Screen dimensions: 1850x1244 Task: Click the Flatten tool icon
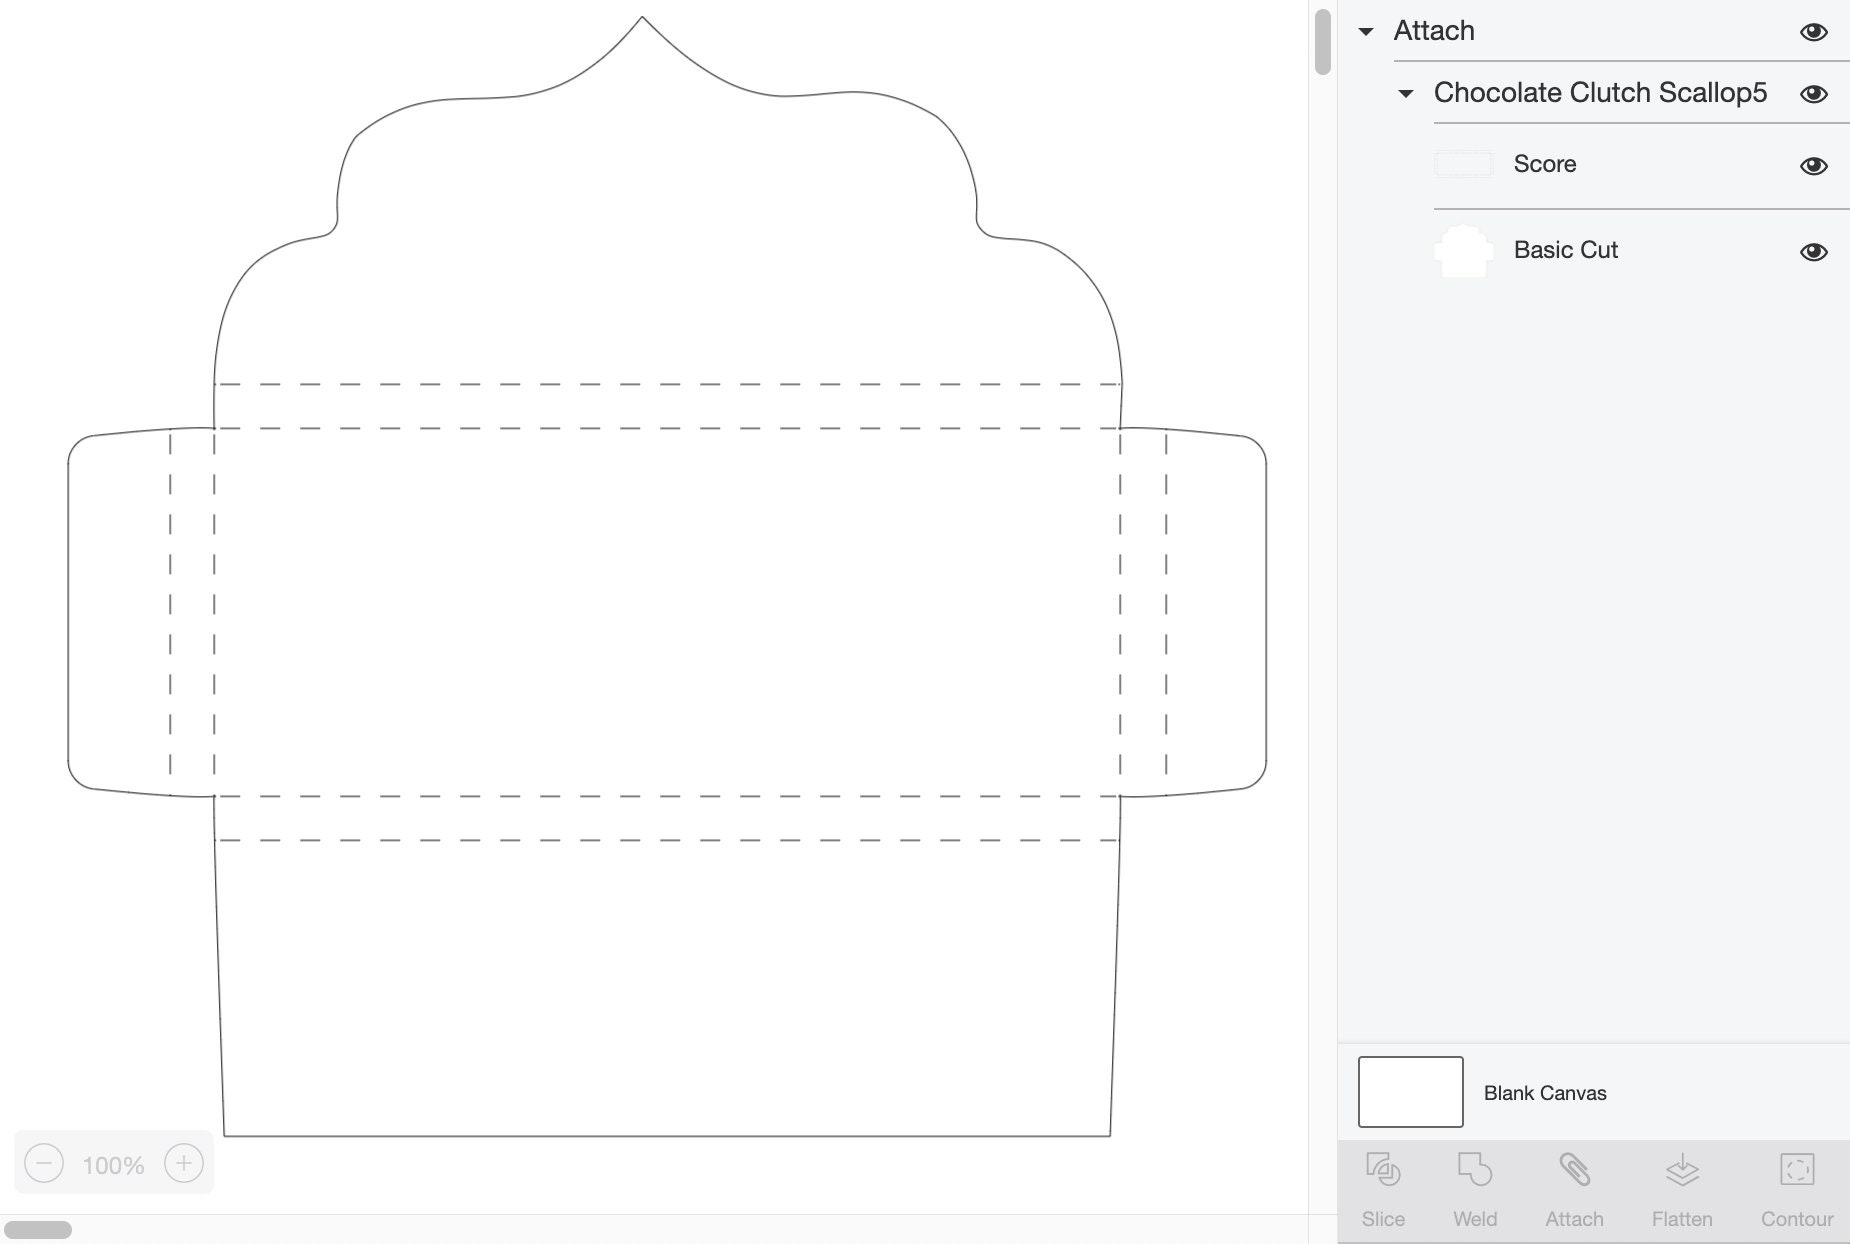(1682, 1169)
